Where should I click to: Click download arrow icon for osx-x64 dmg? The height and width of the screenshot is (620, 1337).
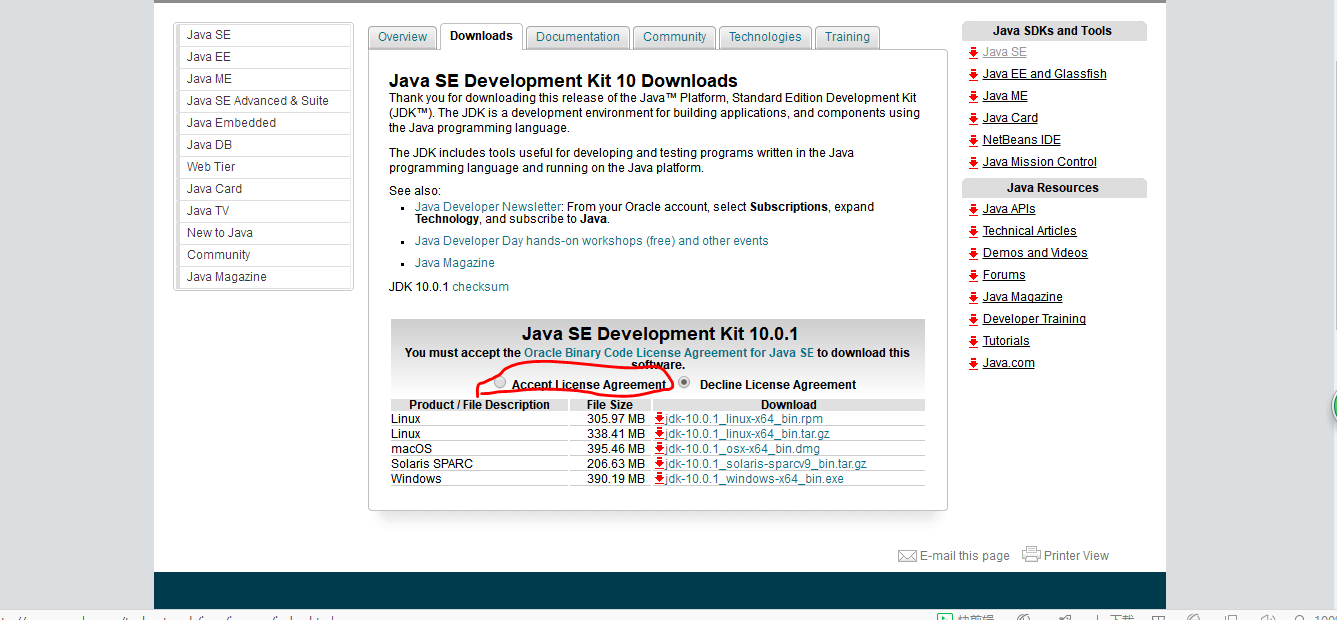(660, 449)
